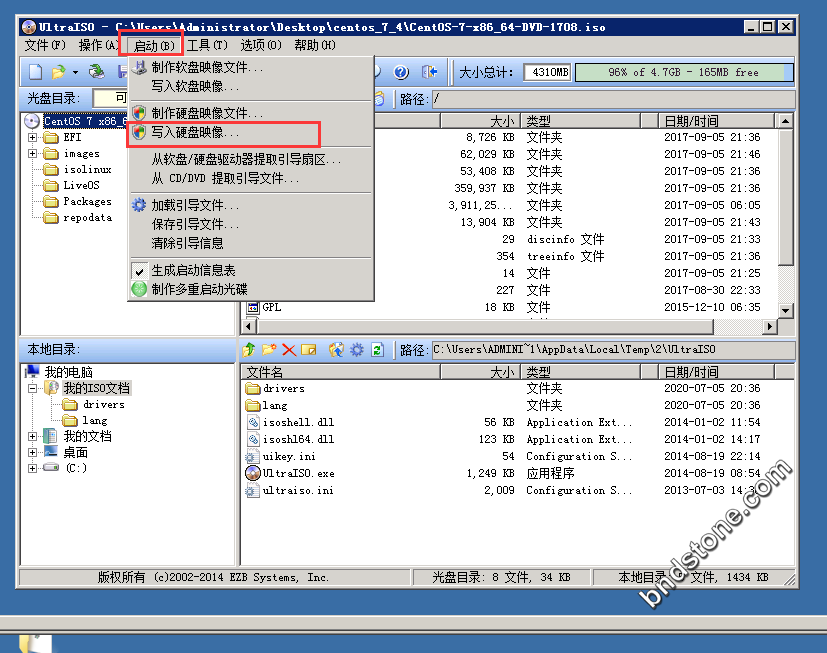This screenshot has height=653, width=827.
Task: Open the 文件(F) menu
Action: 45,45
